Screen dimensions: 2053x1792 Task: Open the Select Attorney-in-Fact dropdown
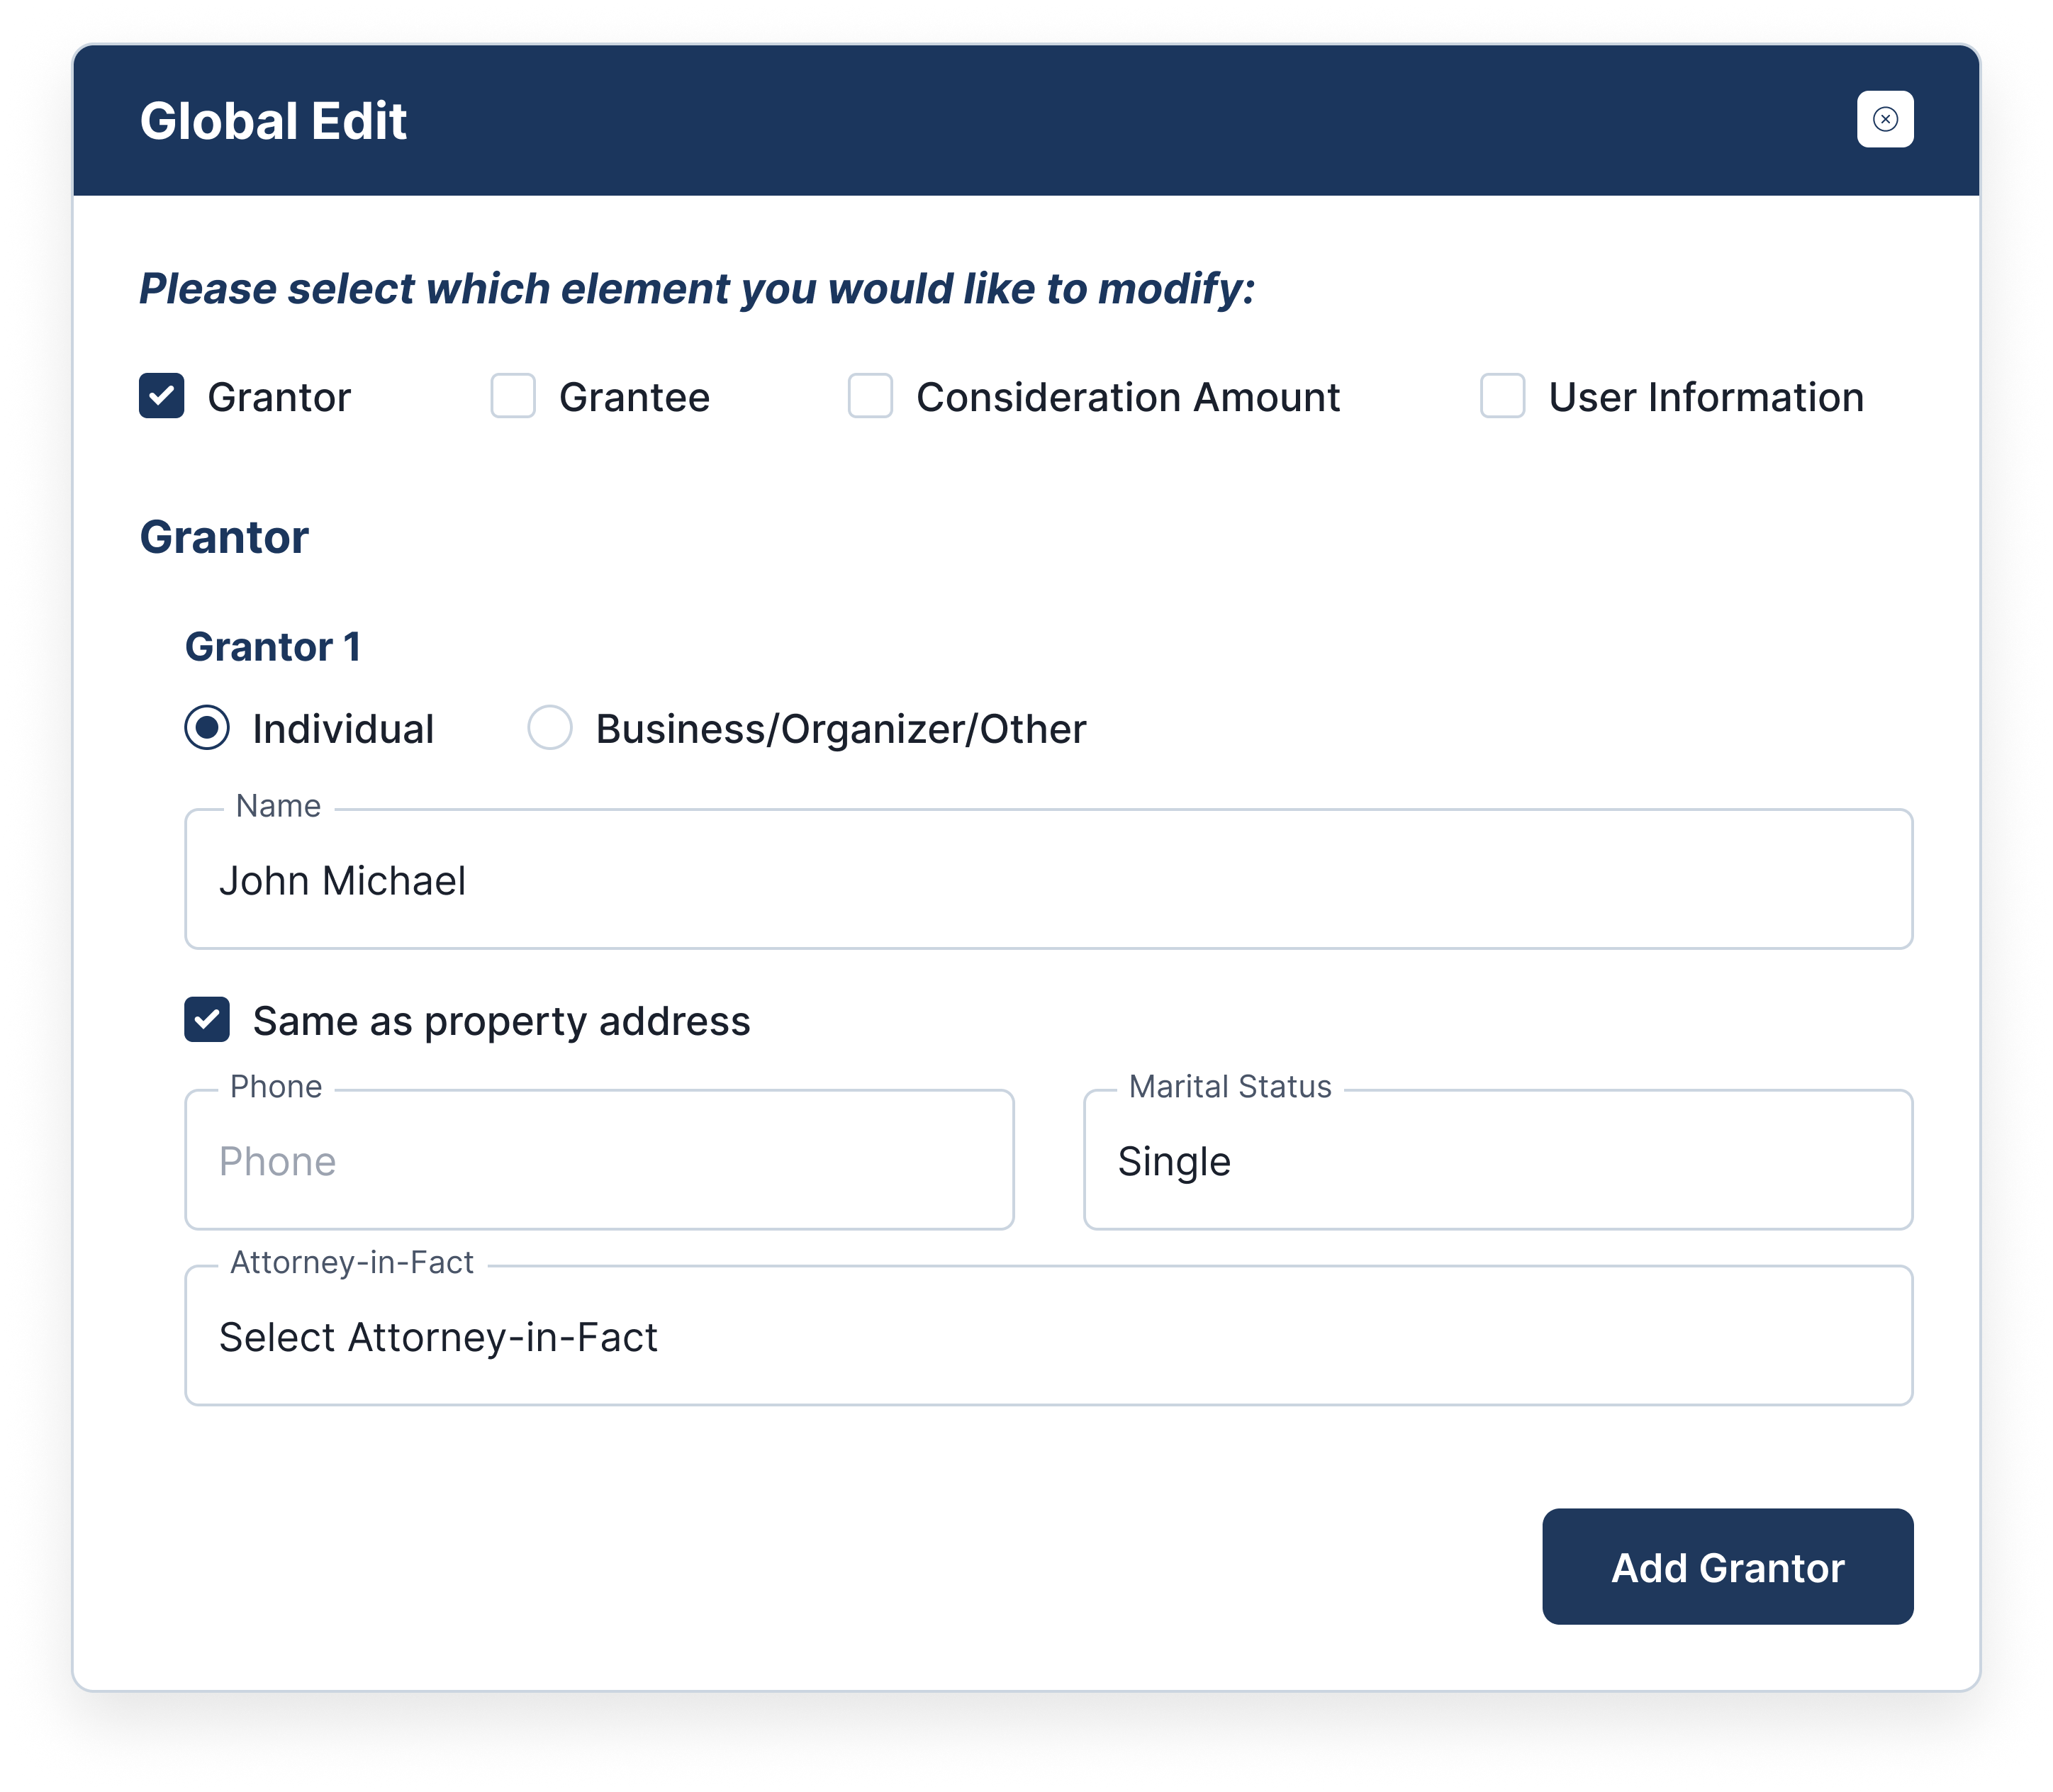click(x=1048, y=1336)
